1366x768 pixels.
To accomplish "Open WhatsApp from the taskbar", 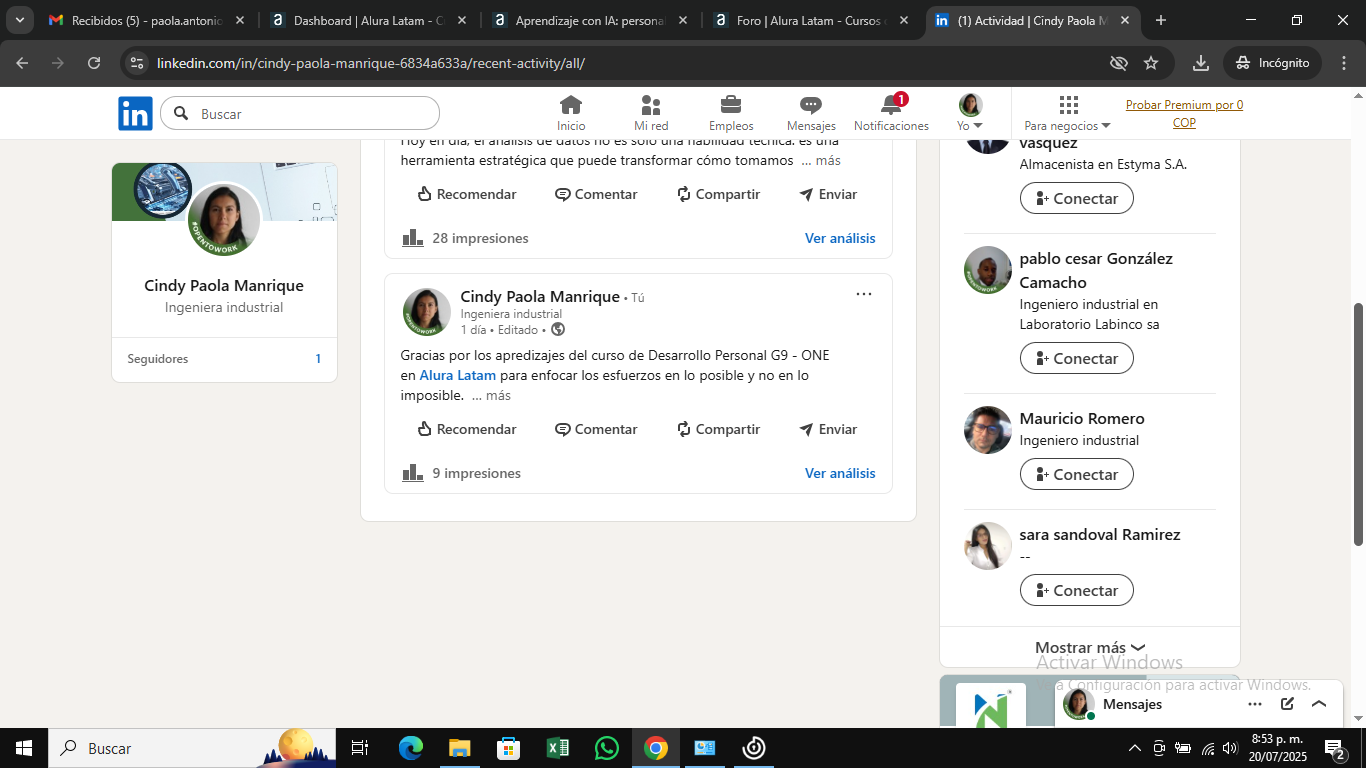I will (607, 748).
